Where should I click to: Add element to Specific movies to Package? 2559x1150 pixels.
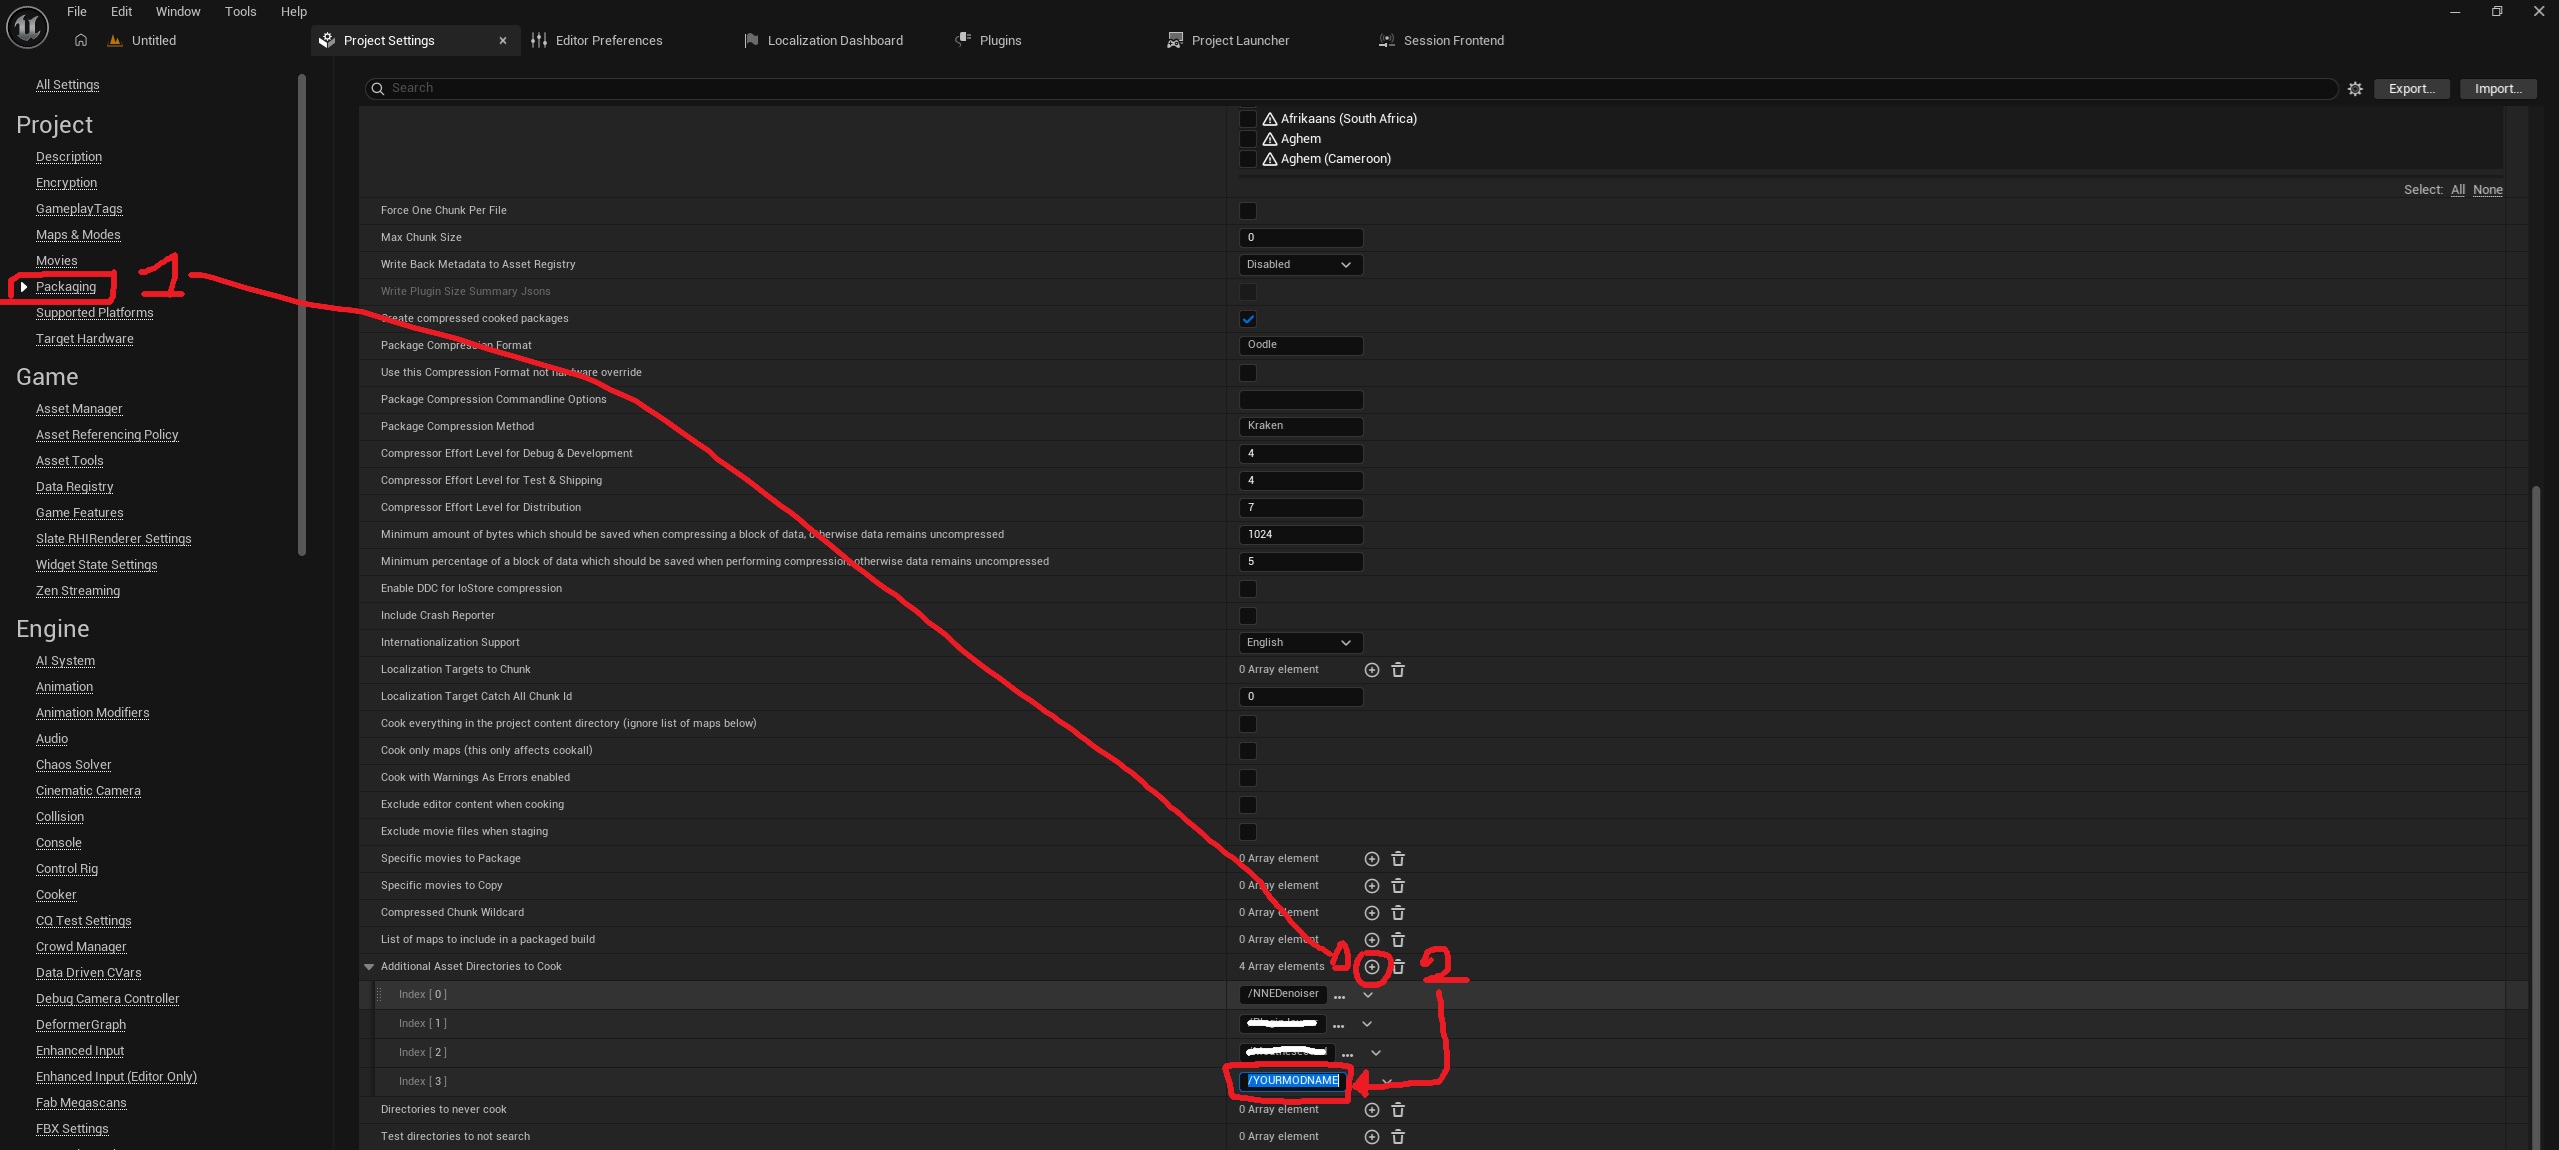(x=1372, y=859)
